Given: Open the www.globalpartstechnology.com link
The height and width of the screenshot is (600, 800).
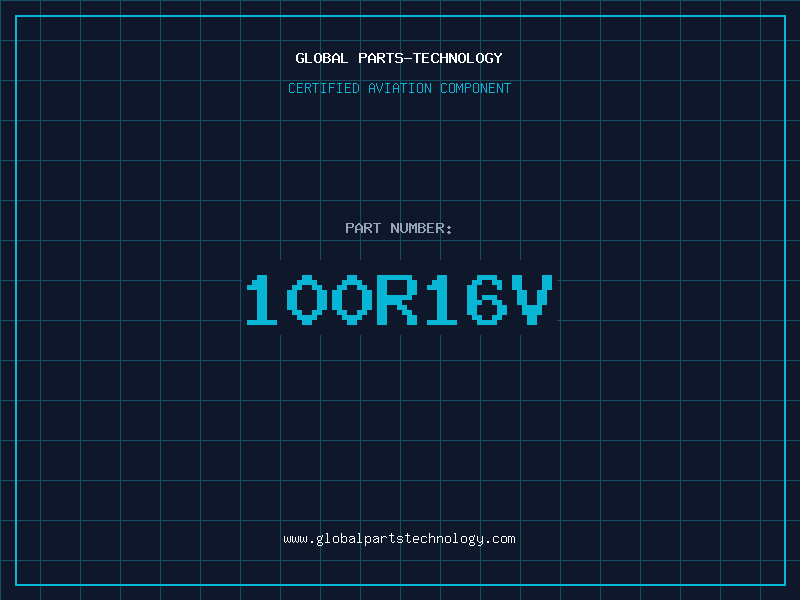Looking at the screenshot, I should tap(399, 539).
